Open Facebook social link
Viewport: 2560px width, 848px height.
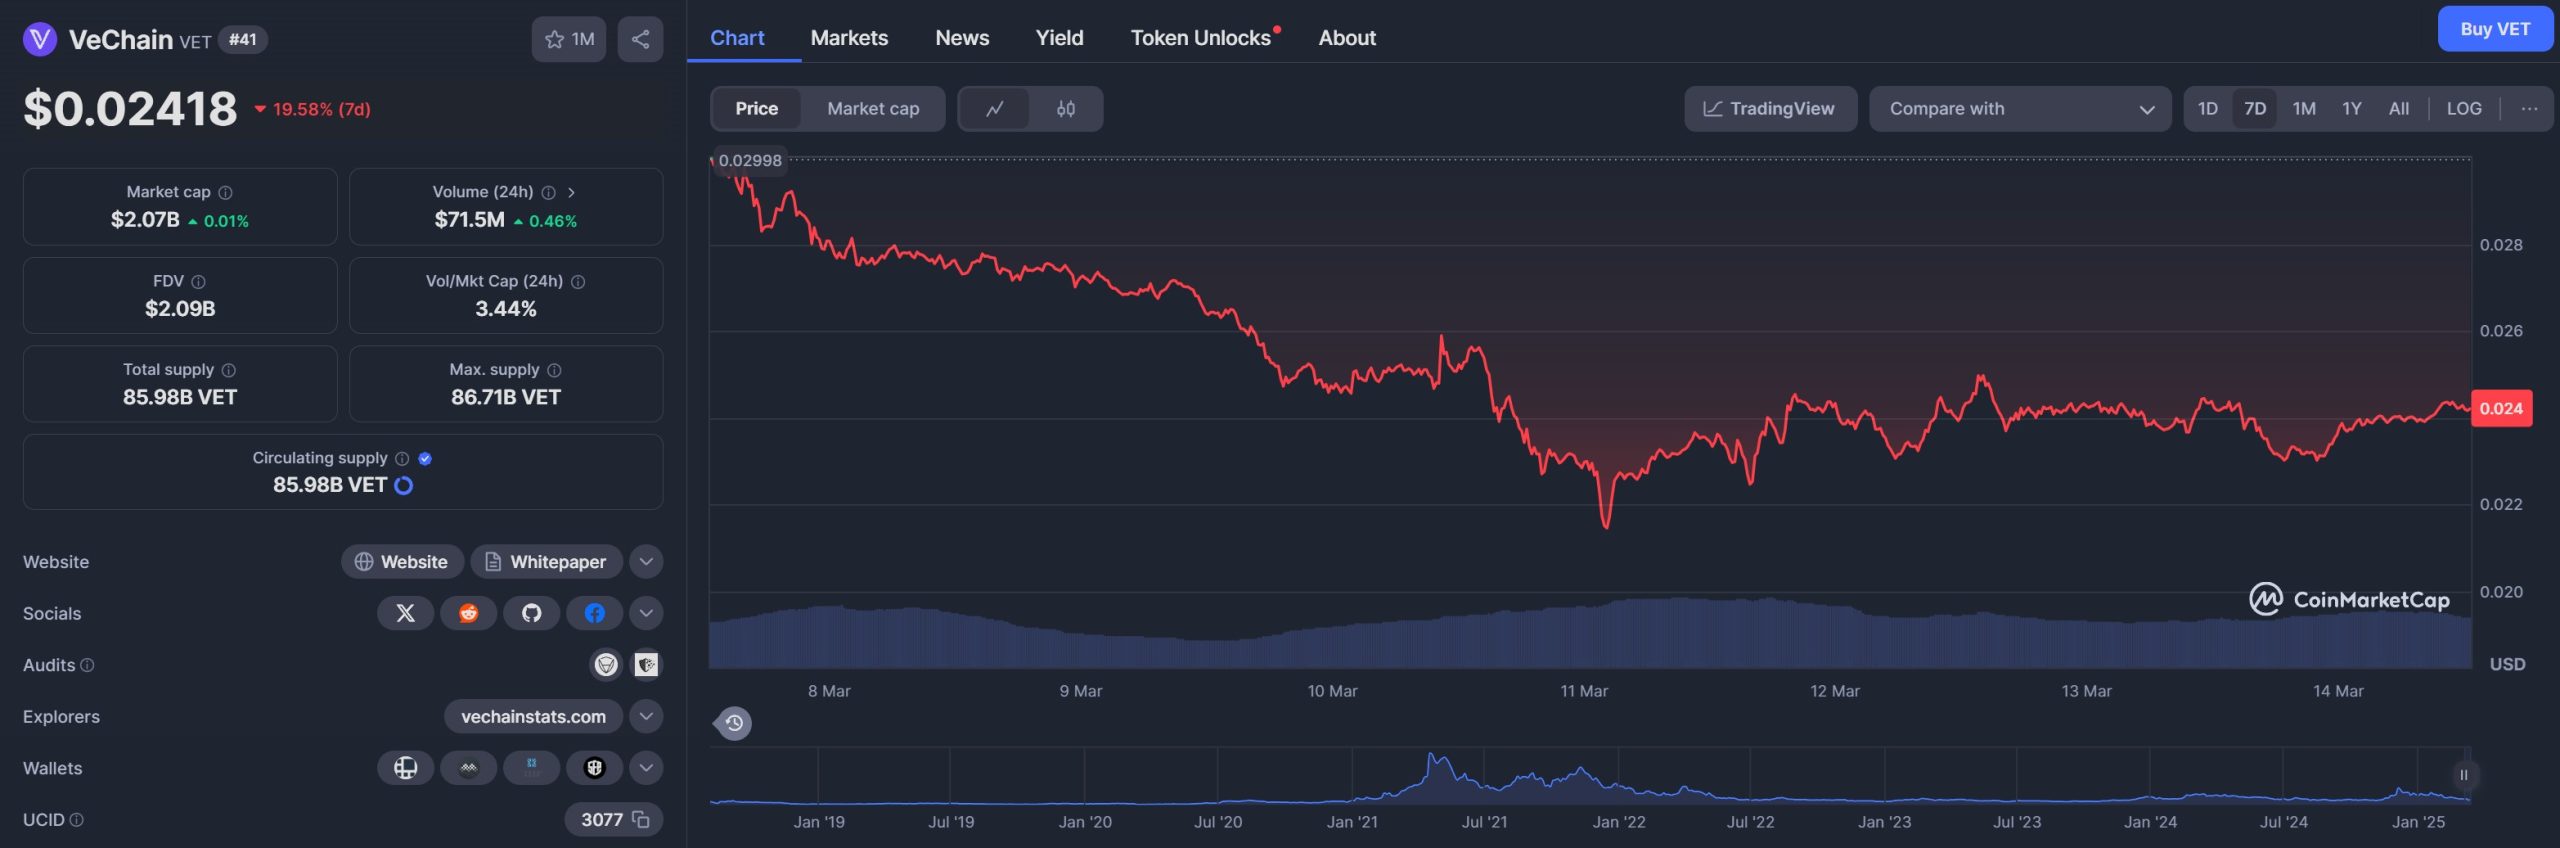(x=594, y=613)
